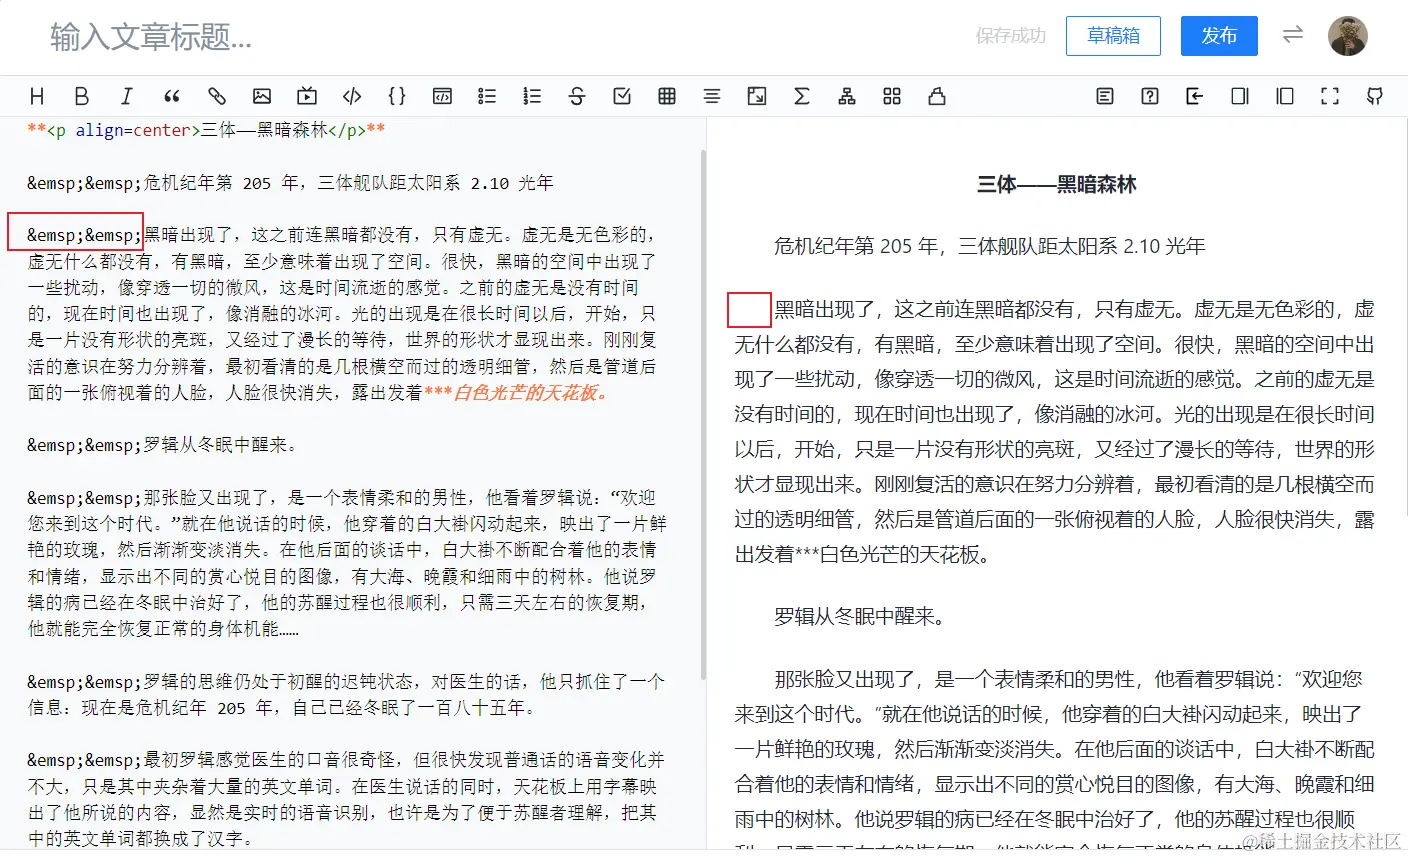Click the editor pane vertical scrollbar
This screenshot has height=858, width=1408.
(x=703, y=415)
